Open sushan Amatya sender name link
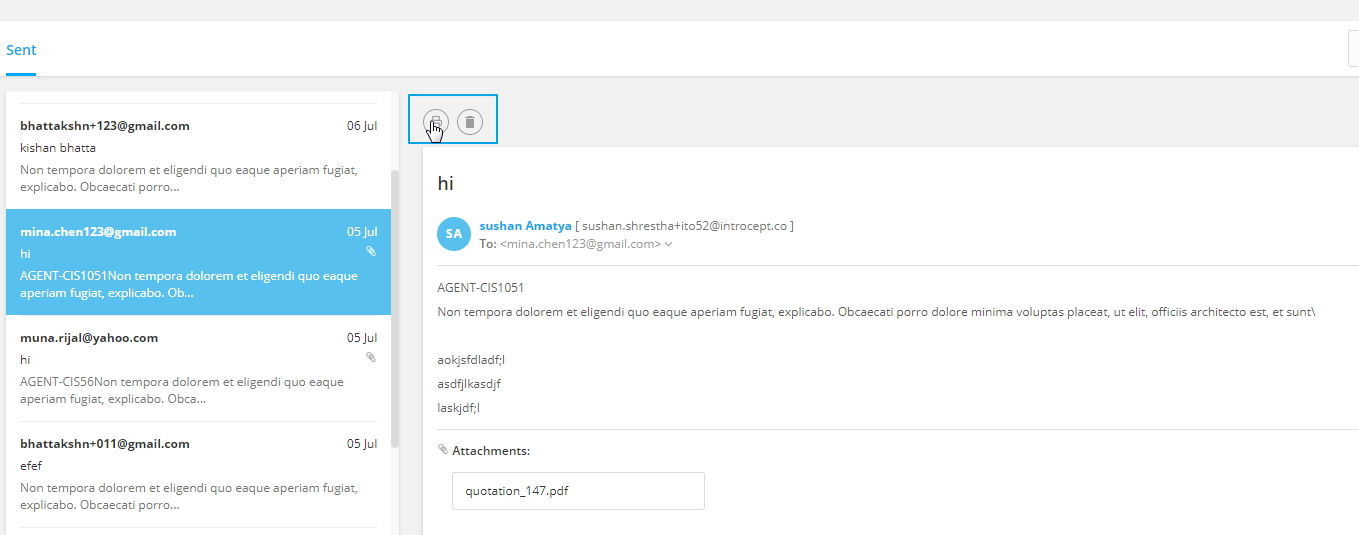The width and height of the screenshot is (1359, 535). click(525, 226)
